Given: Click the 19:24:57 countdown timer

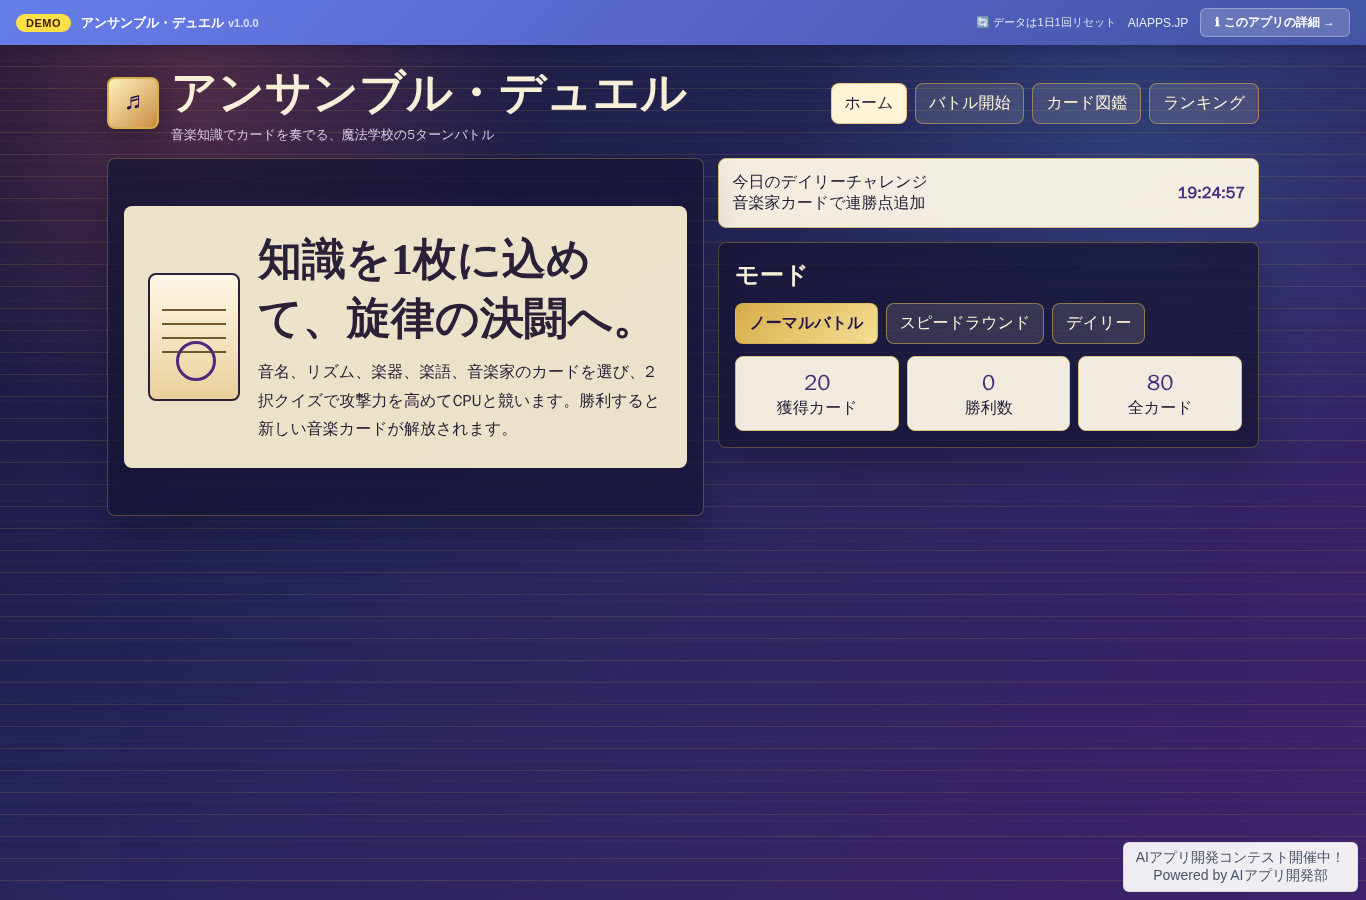Looking at the screenshot, I should [x=1211, y=193].
